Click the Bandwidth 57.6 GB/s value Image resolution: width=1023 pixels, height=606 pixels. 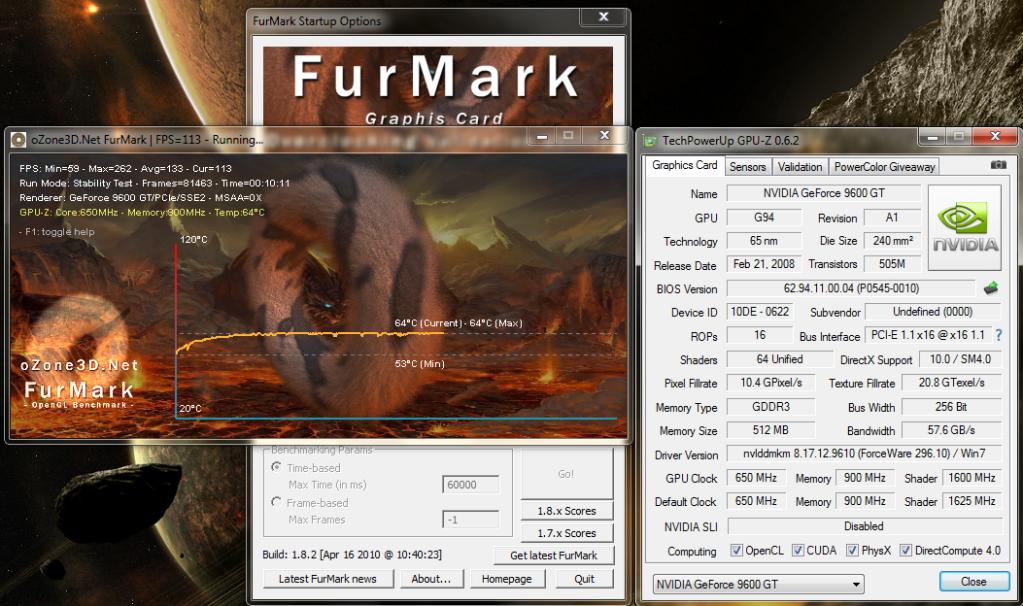tap(951, 430)
